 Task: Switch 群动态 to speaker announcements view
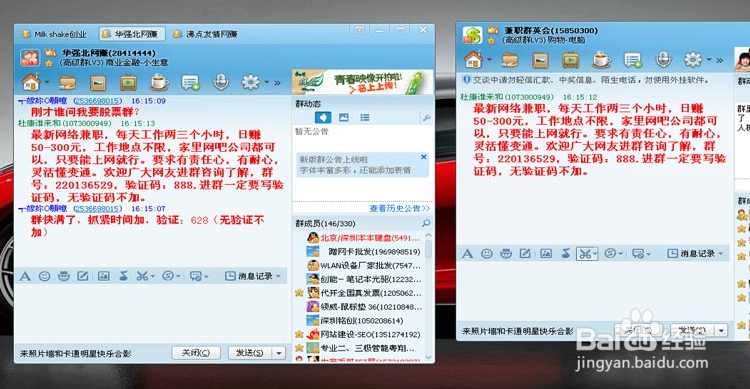(323, 117)
